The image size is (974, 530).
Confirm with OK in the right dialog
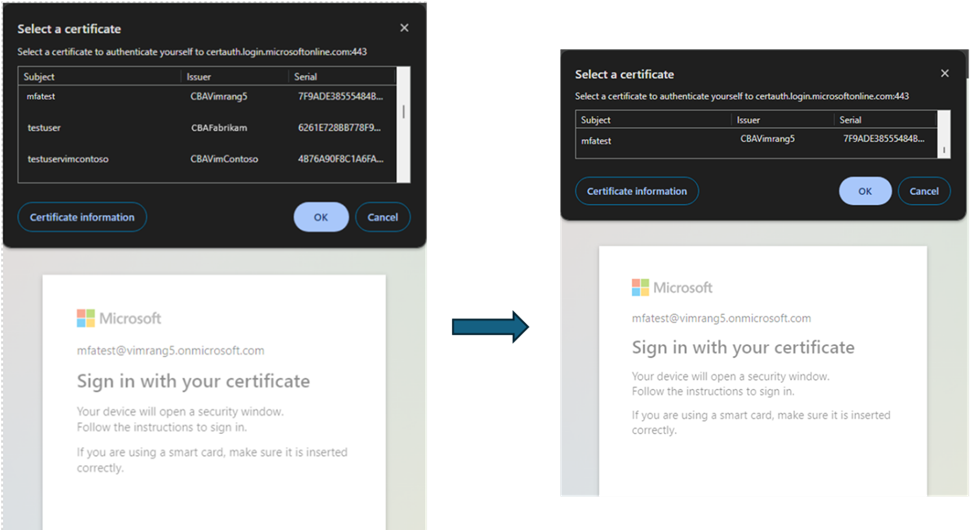click(x=865, y=191)
